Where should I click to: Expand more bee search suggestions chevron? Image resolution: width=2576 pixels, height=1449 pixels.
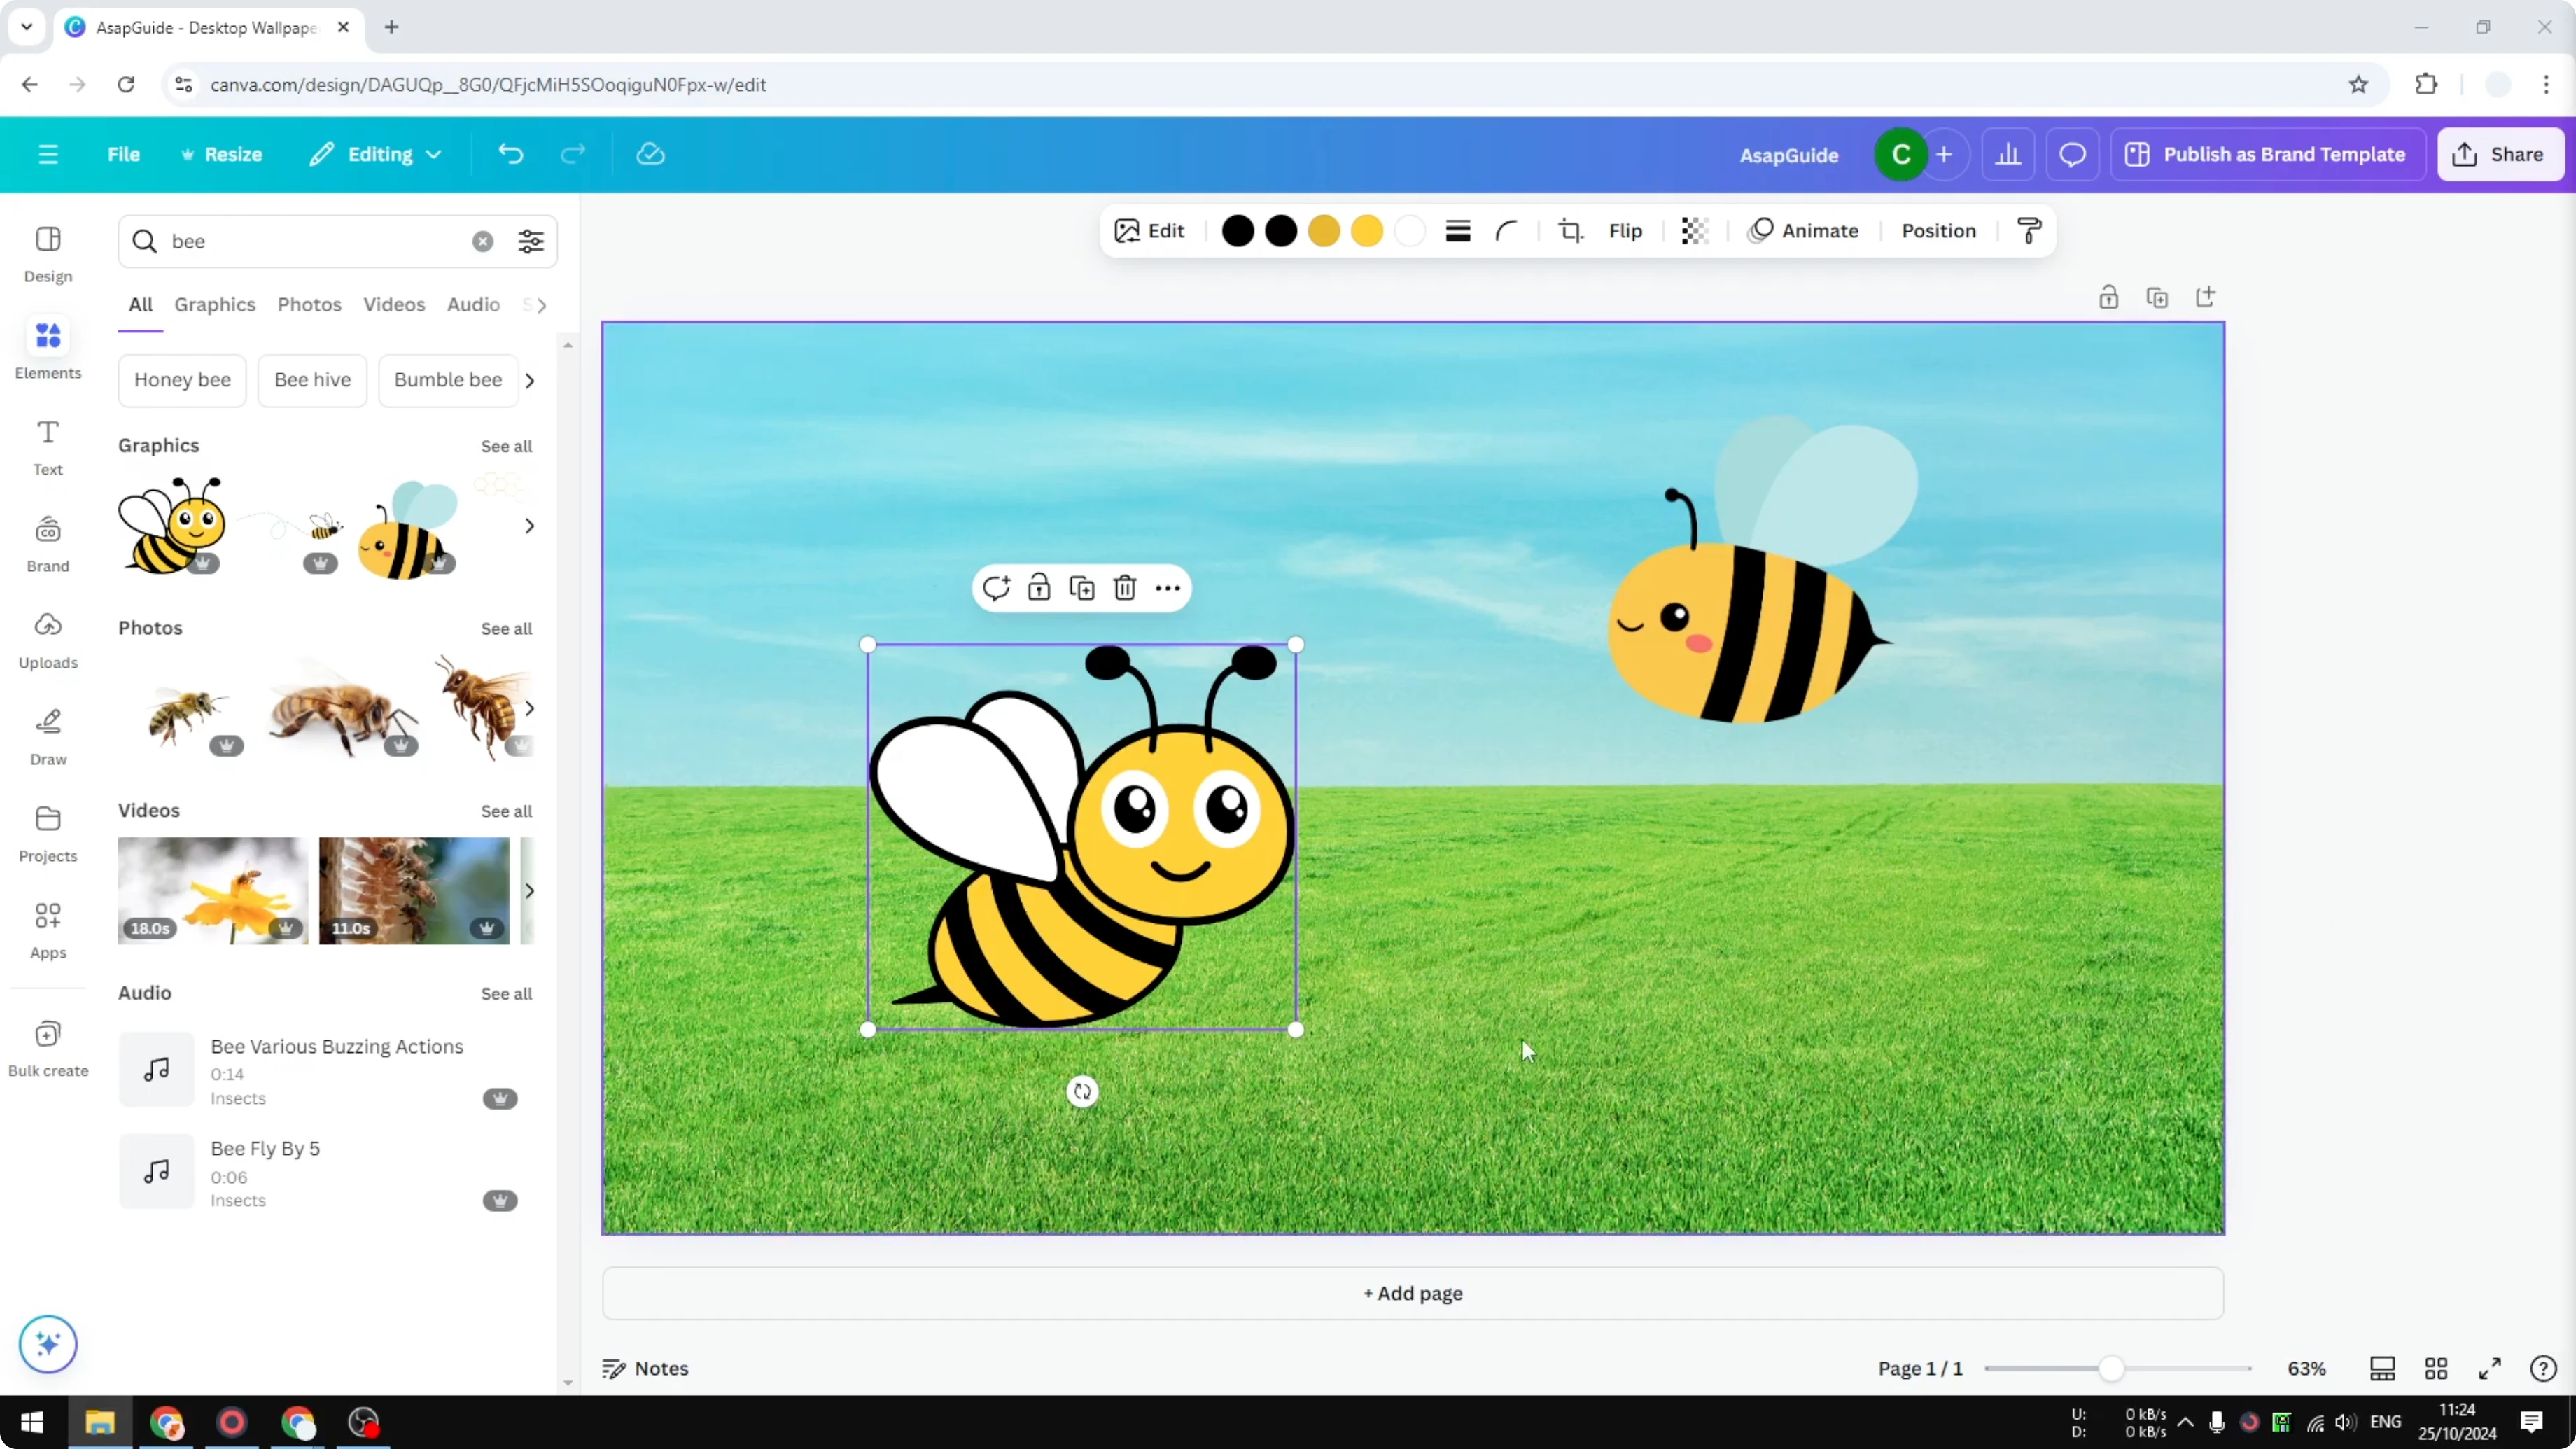529,380
